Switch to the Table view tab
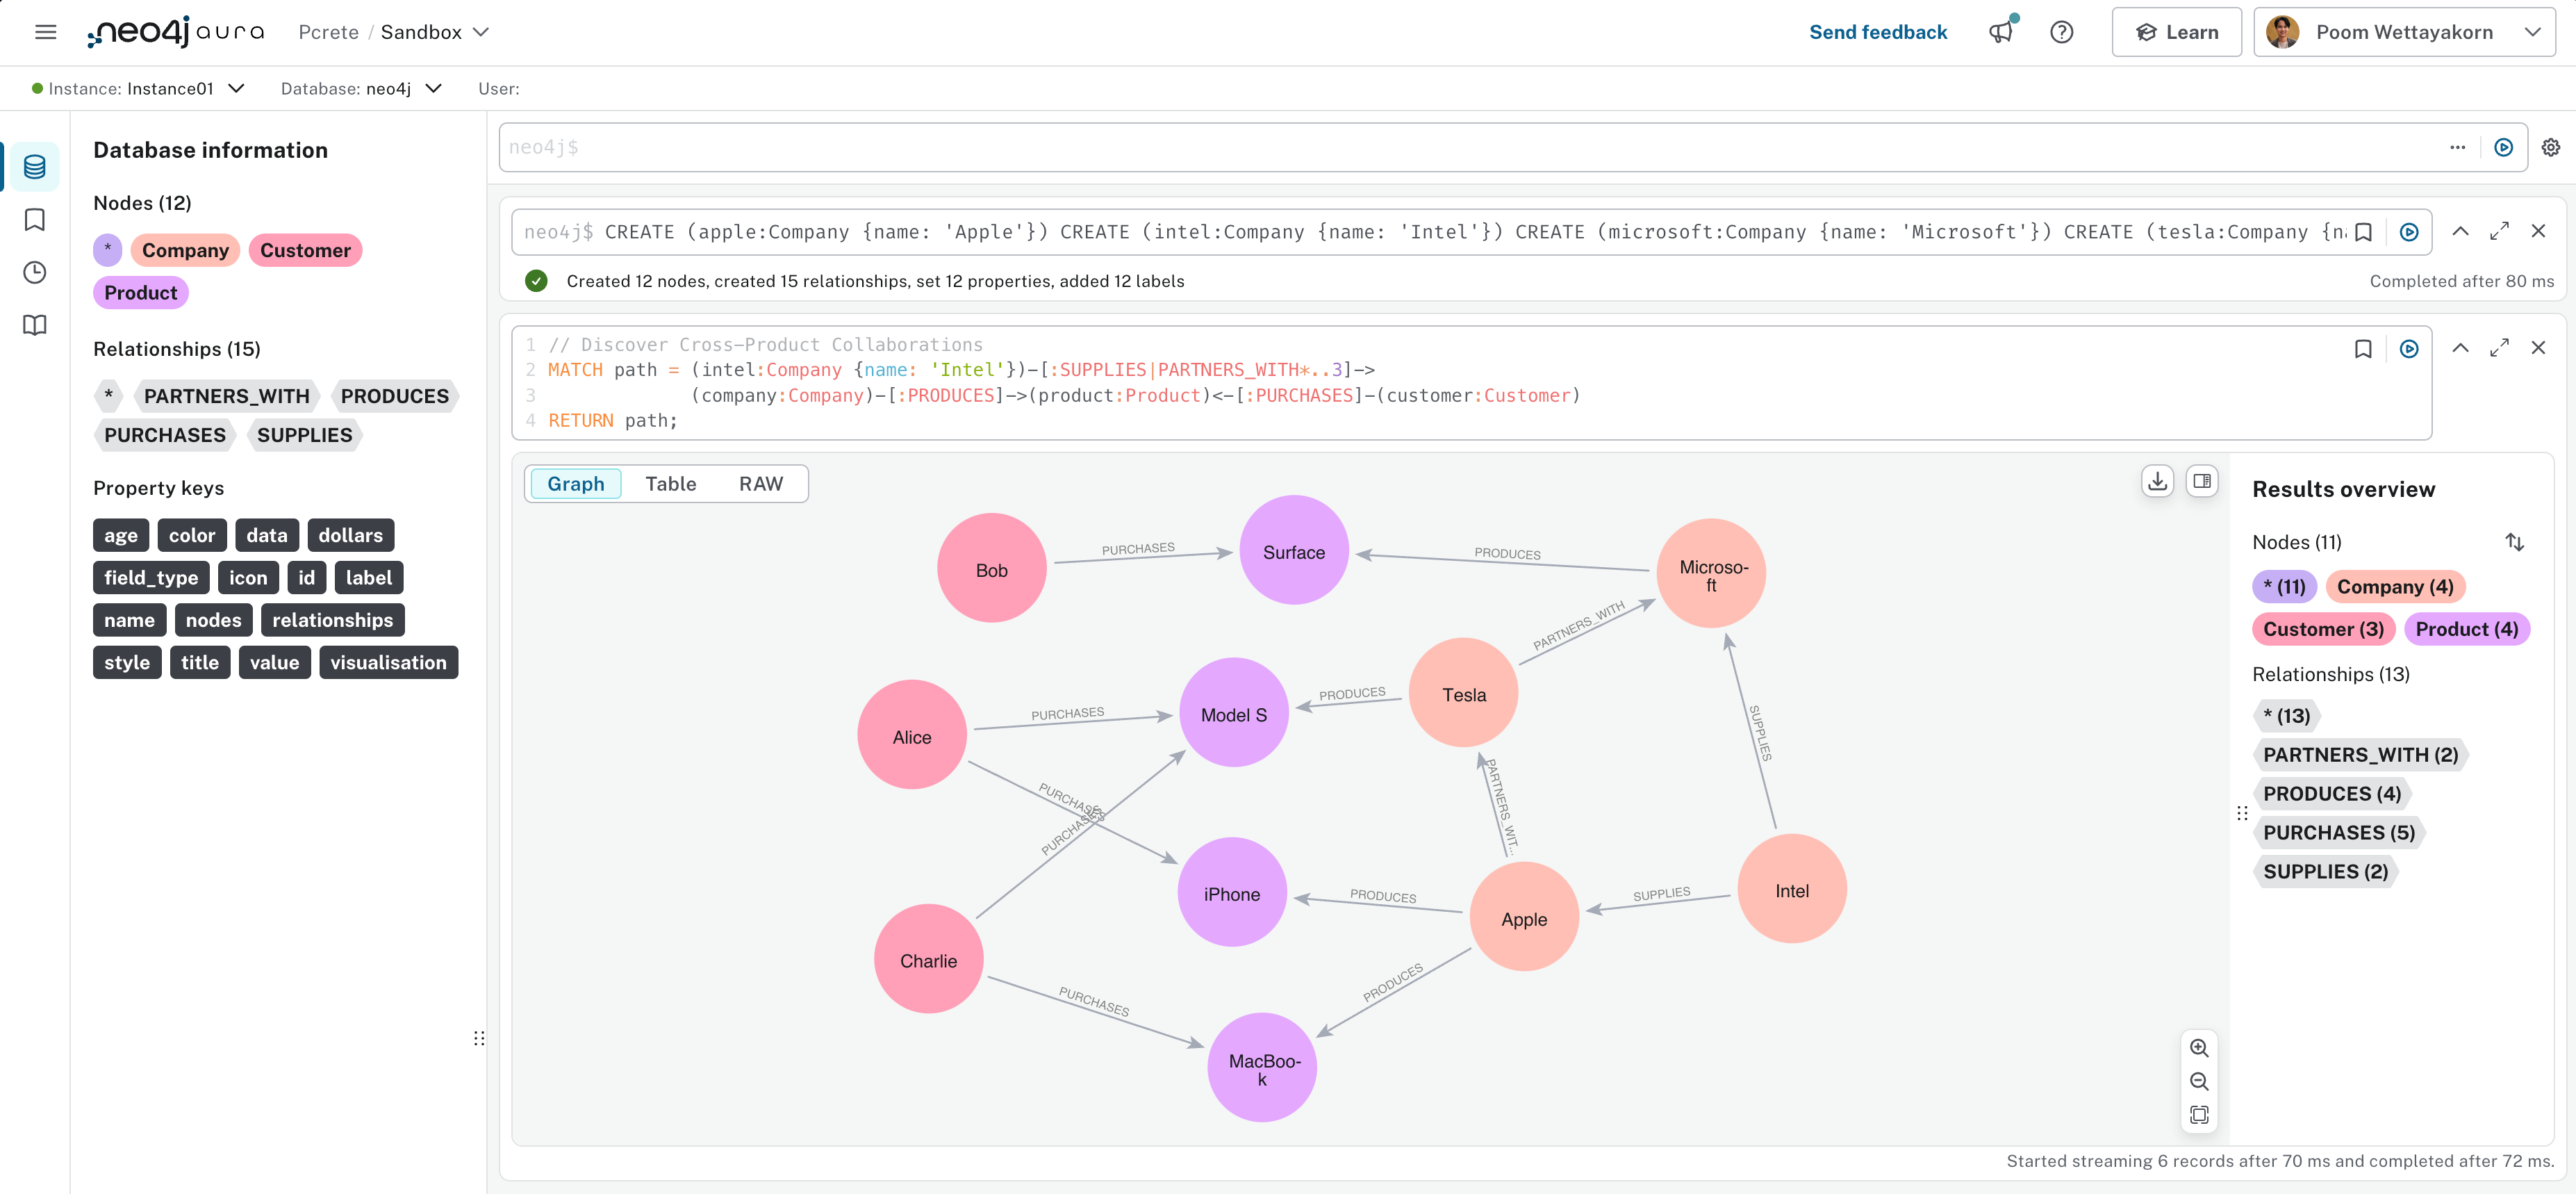 [670, 484]
